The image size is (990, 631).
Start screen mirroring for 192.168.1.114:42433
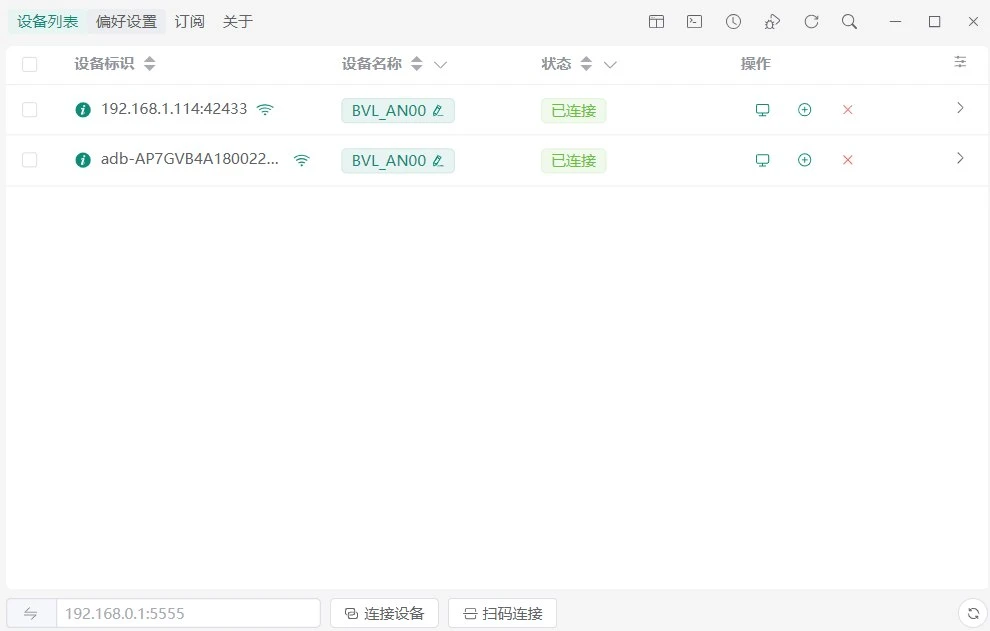click(762, 110)
